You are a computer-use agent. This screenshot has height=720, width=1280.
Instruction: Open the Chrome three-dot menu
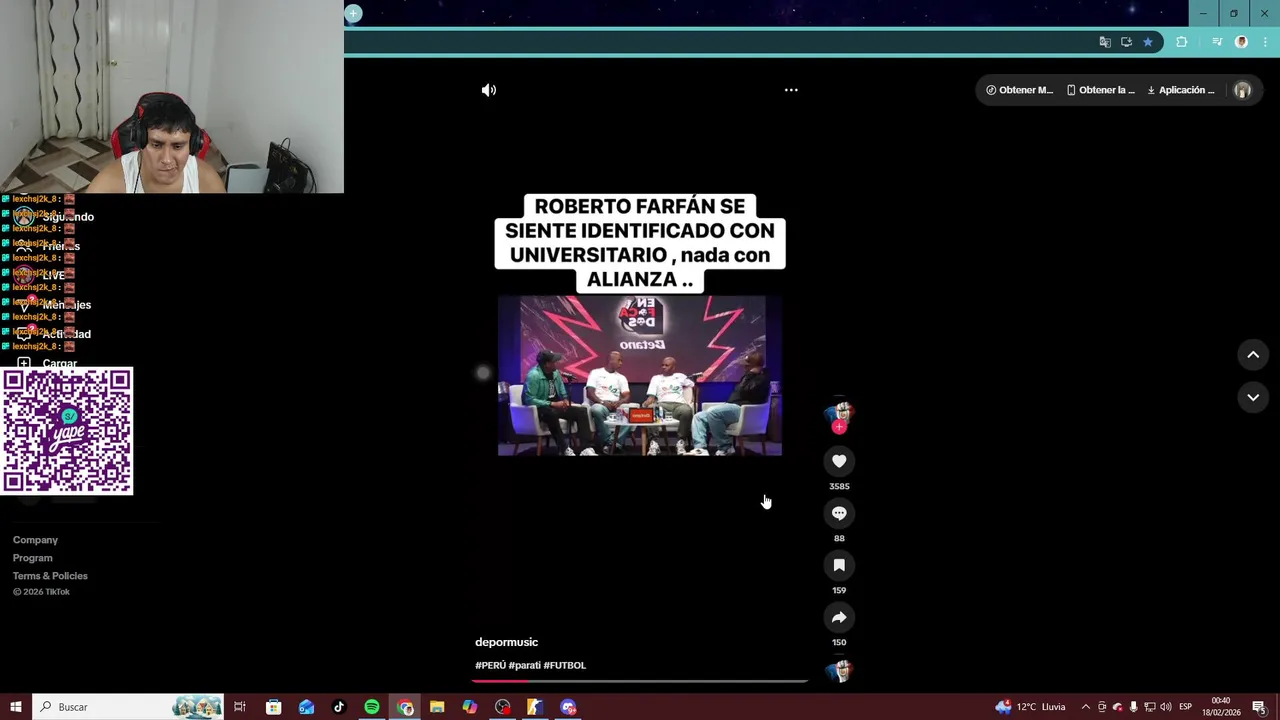click(x=1264, y=42)
